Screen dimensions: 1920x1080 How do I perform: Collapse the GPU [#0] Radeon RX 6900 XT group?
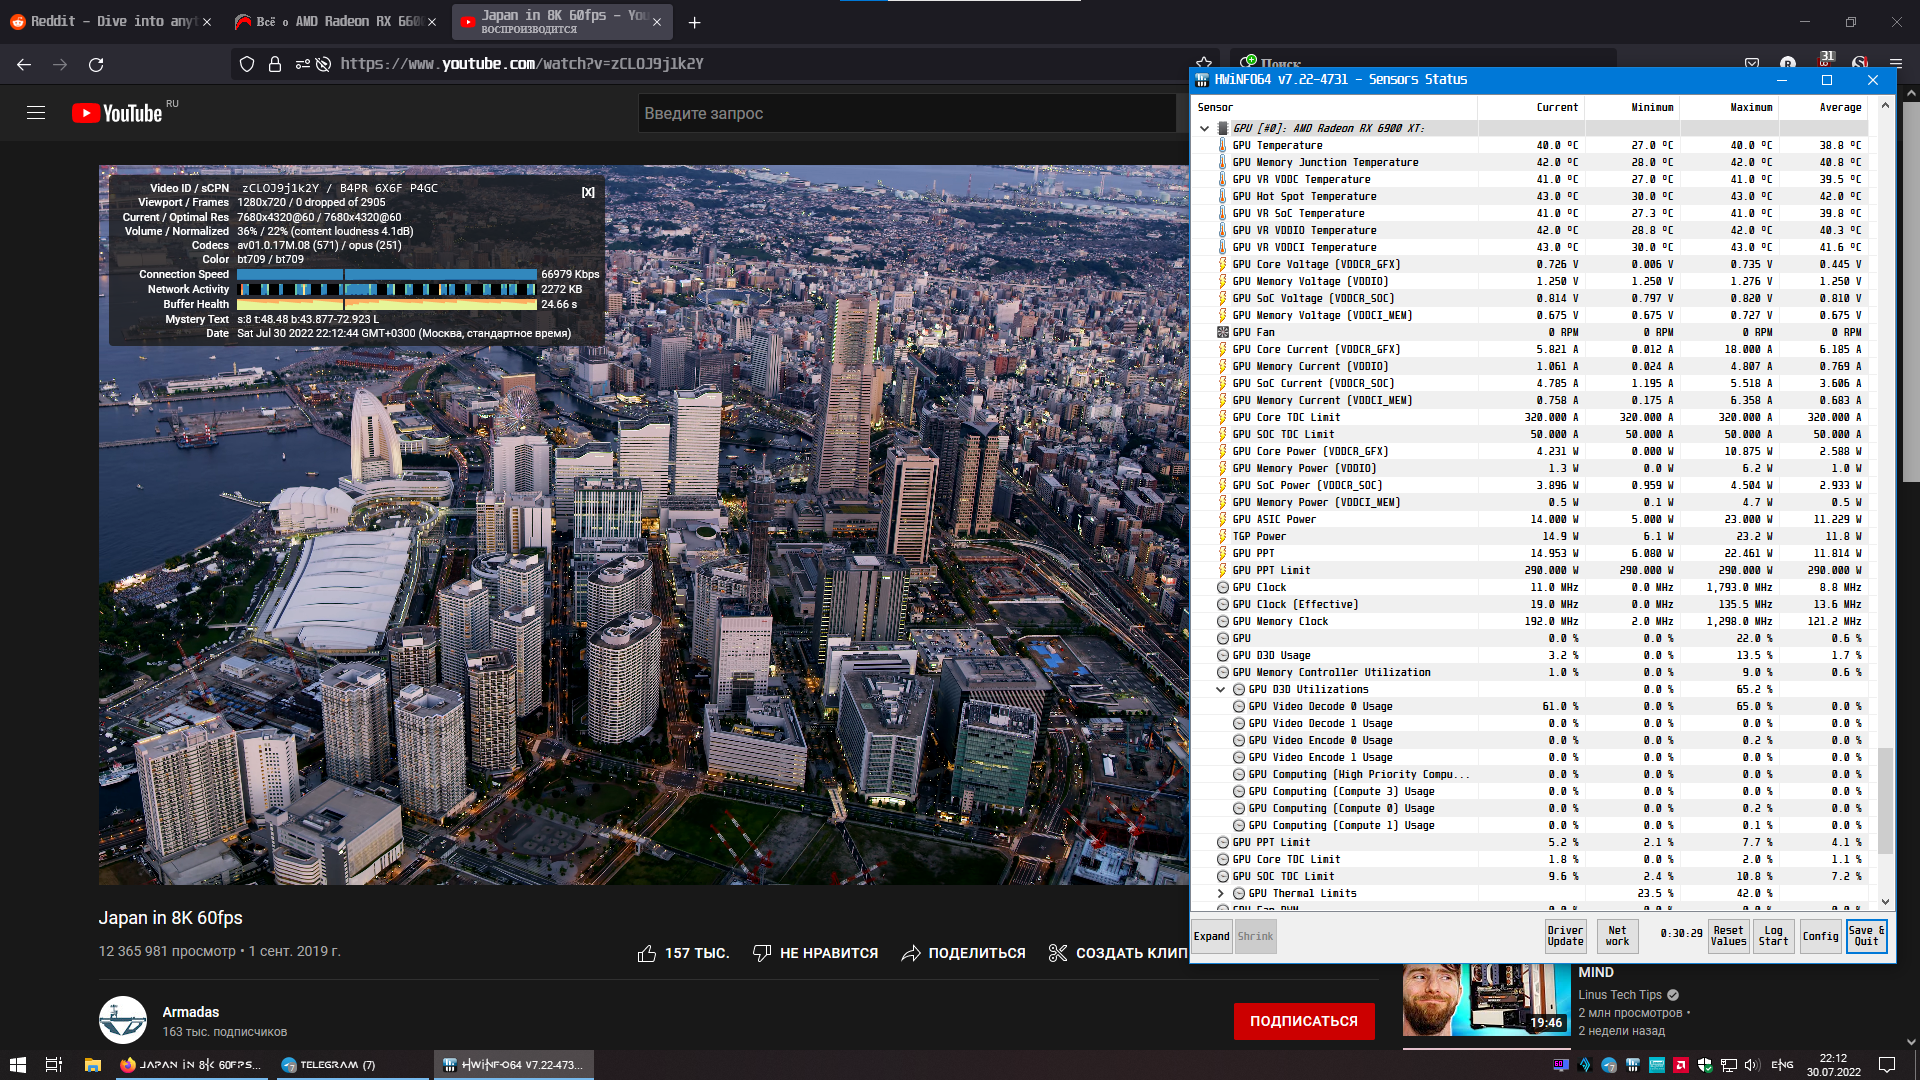[x=1204, y=128]
